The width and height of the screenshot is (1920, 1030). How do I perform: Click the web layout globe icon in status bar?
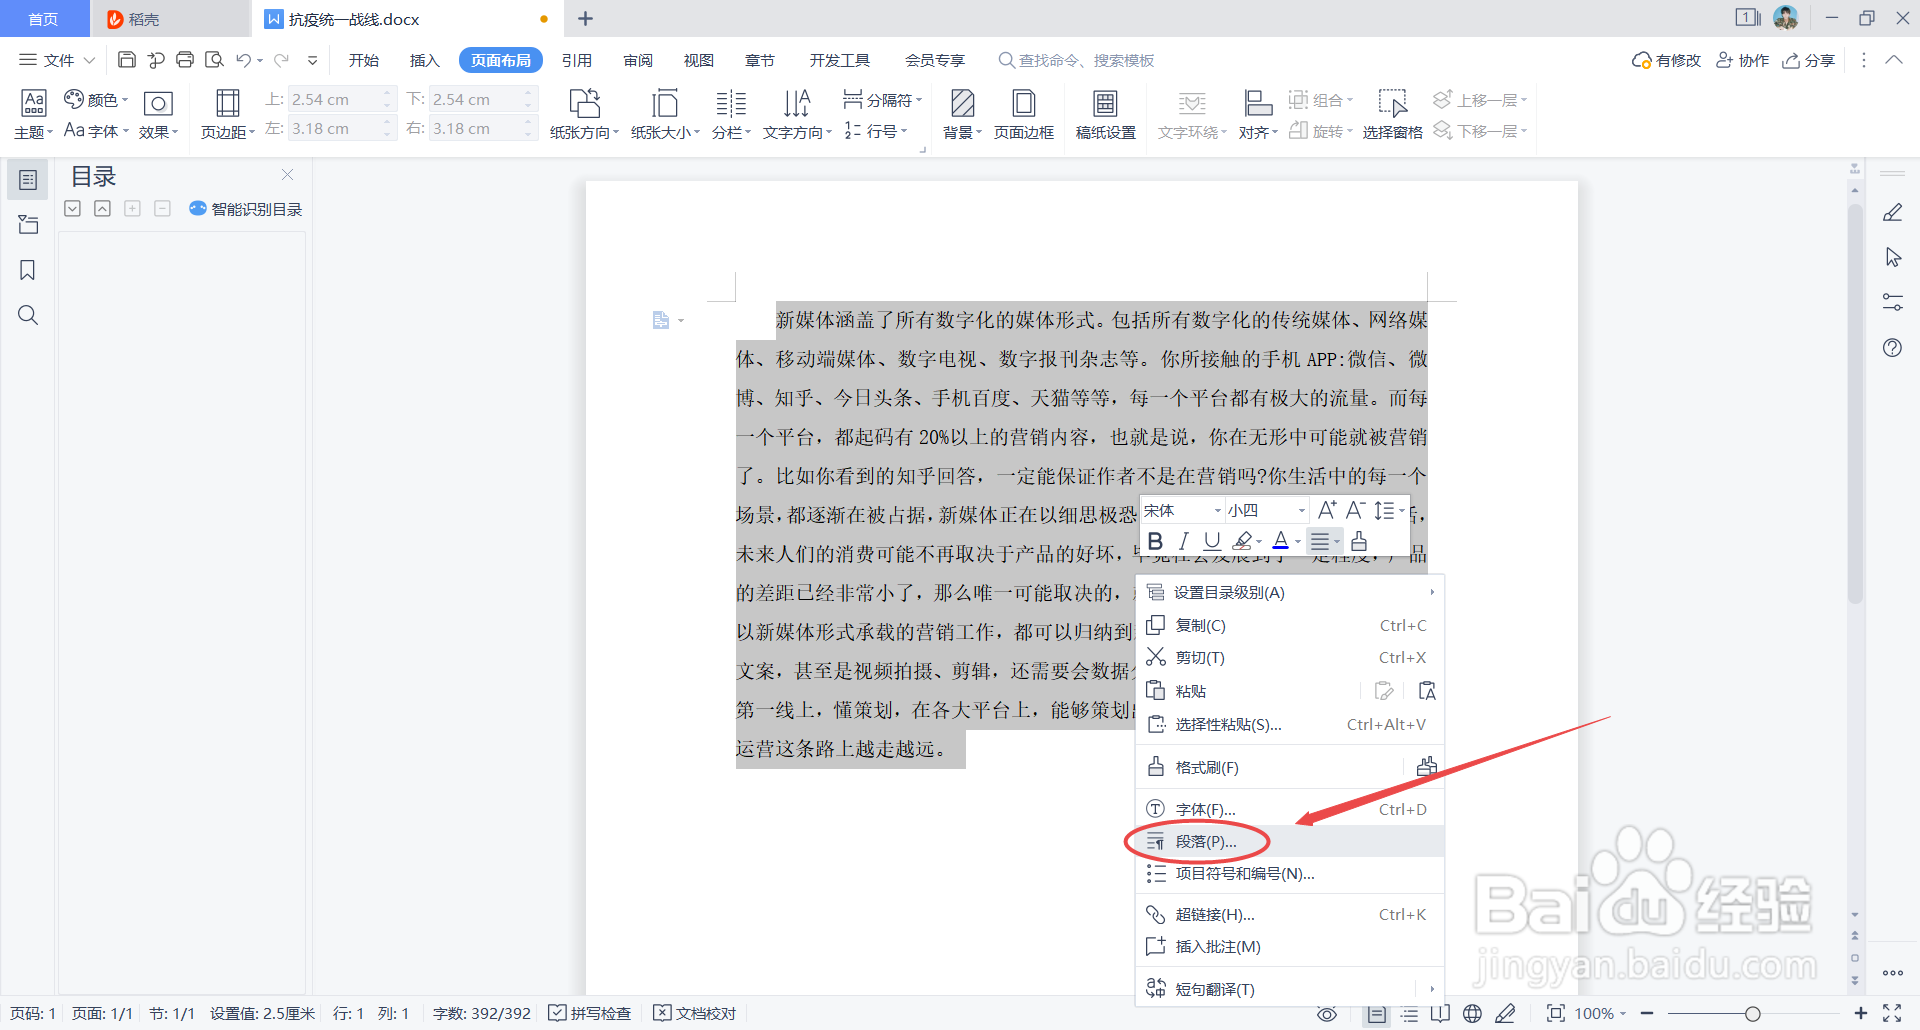pos(1472,1013)
